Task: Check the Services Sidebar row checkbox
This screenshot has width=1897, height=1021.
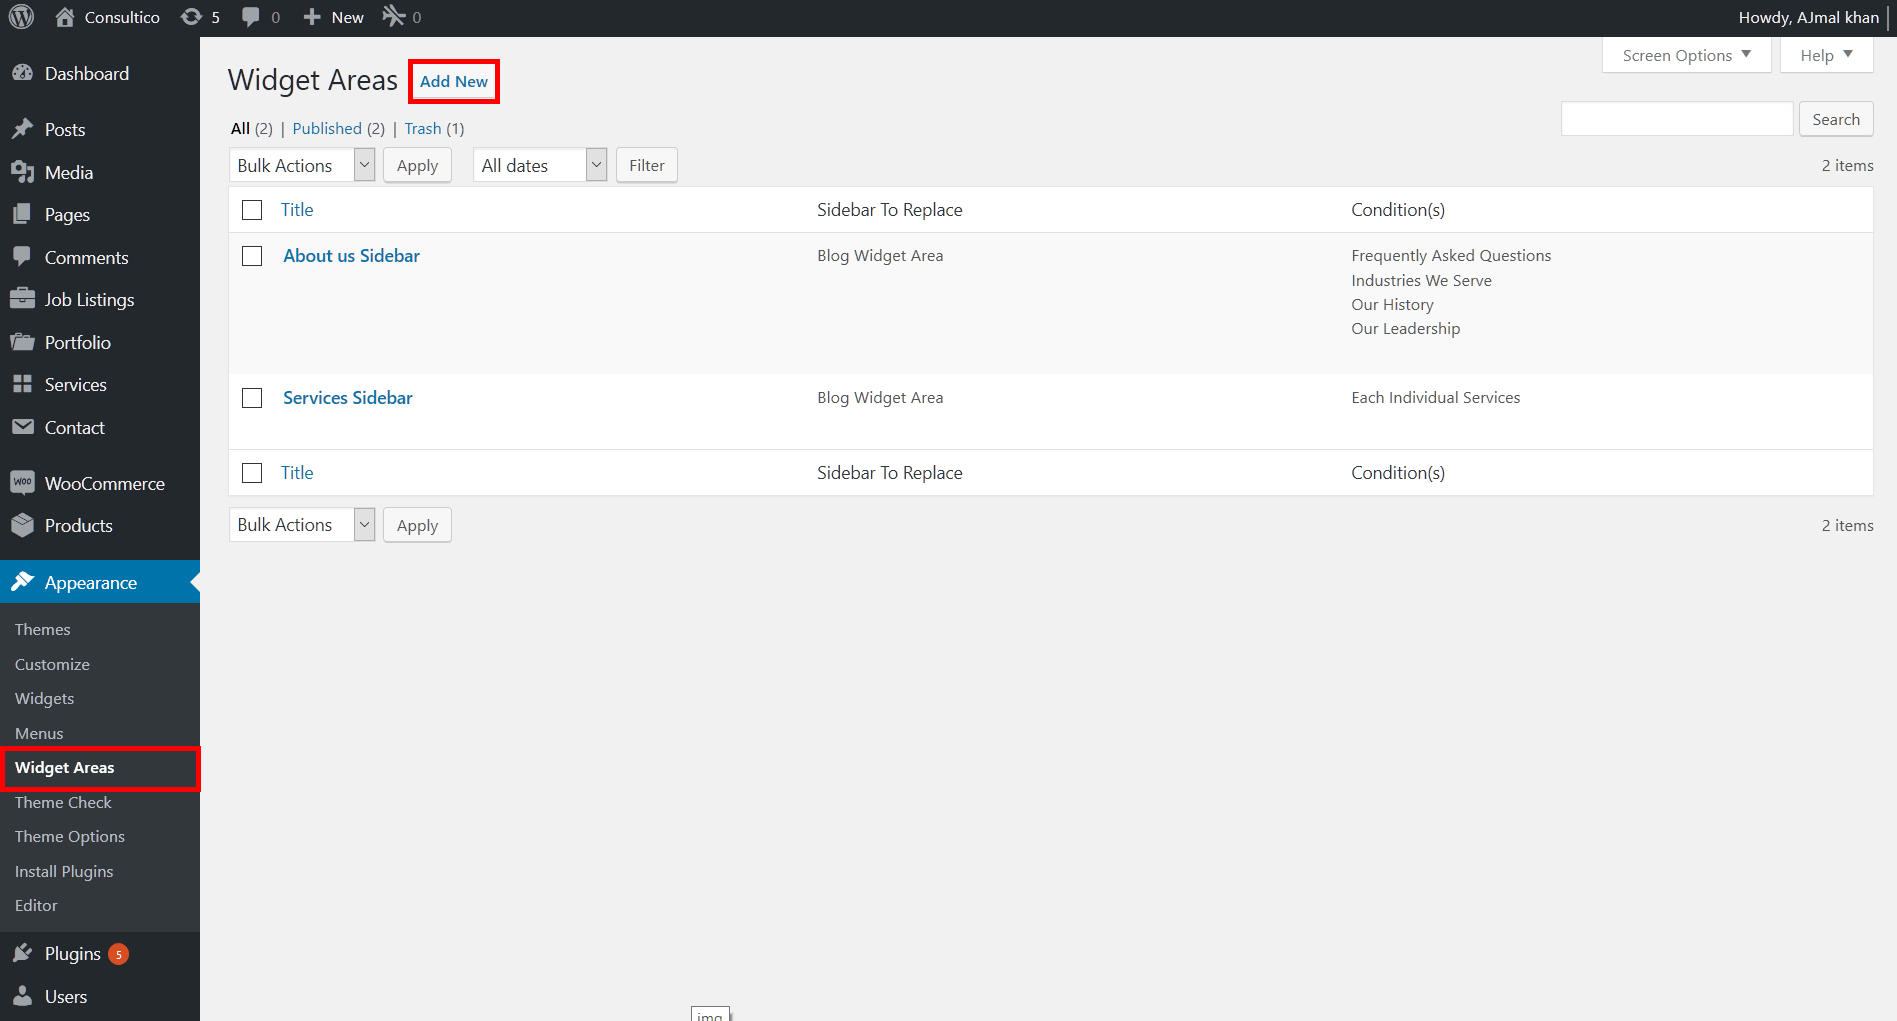Action: 252,398
